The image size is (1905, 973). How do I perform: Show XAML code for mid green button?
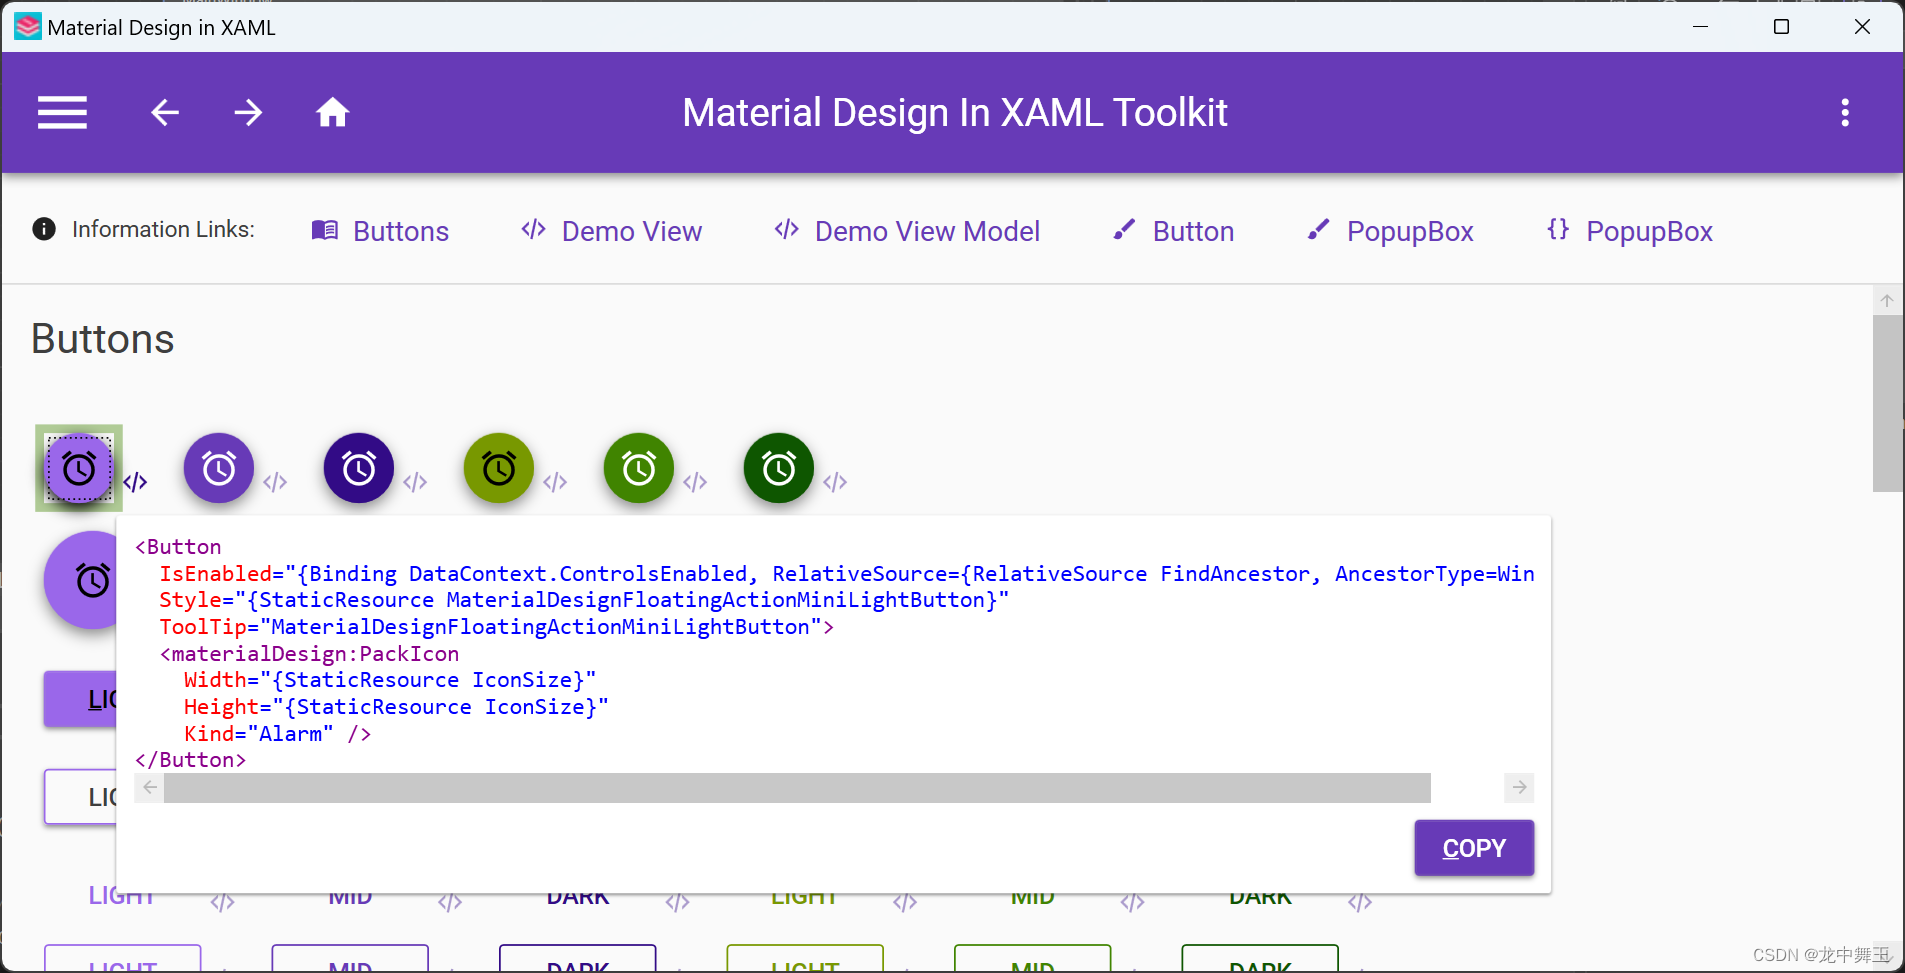pos(695,482)
